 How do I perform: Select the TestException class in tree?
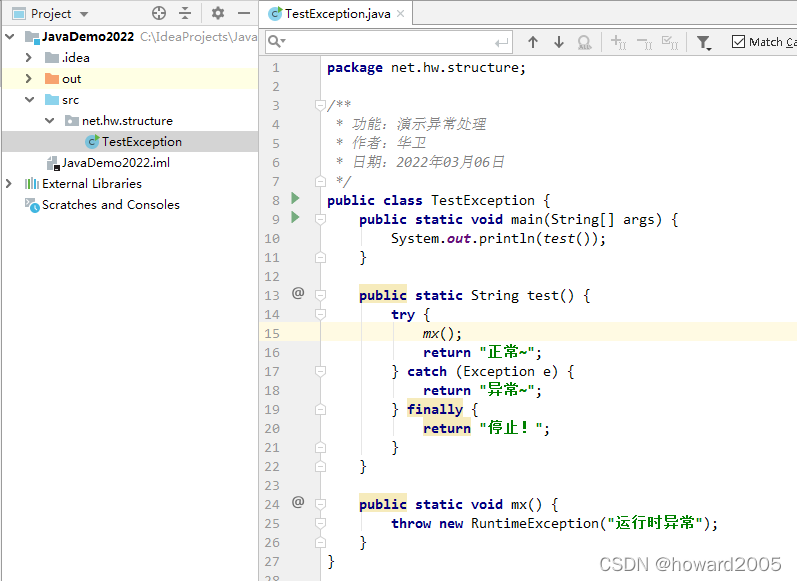[141, 142]
